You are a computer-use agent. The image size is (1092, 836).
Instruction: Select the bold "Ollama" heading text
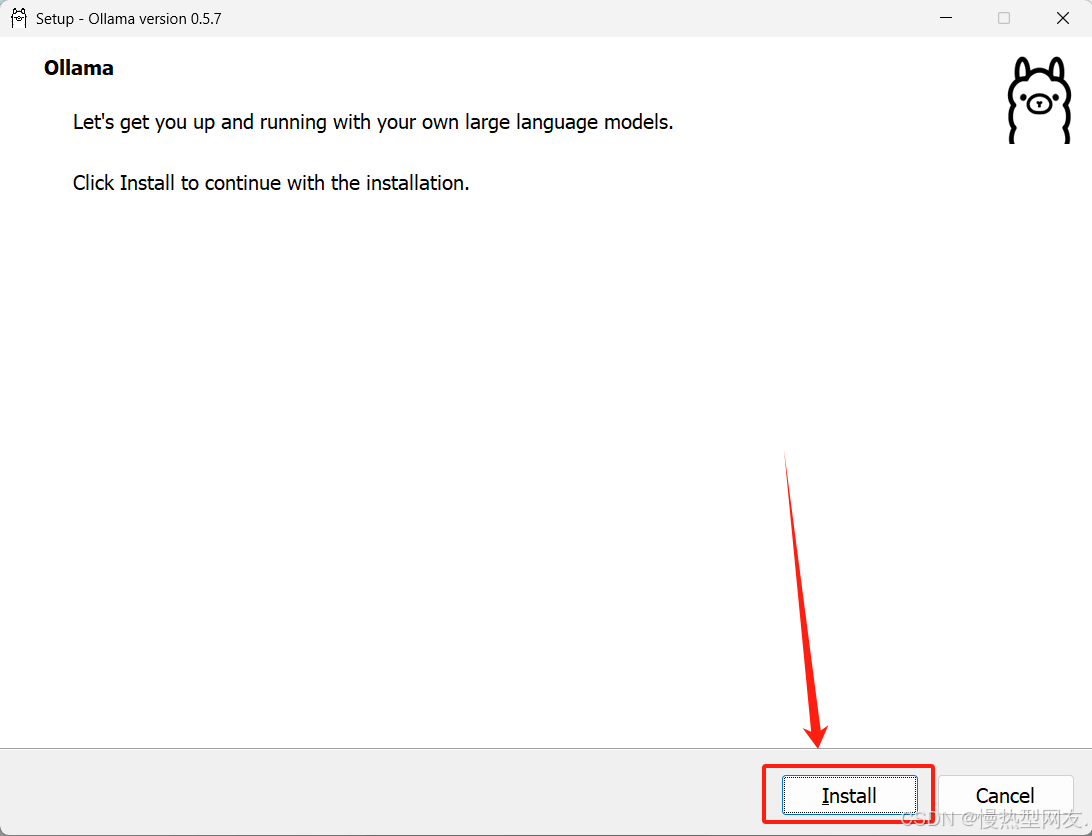pyautogui.click(x=79, y=68)
